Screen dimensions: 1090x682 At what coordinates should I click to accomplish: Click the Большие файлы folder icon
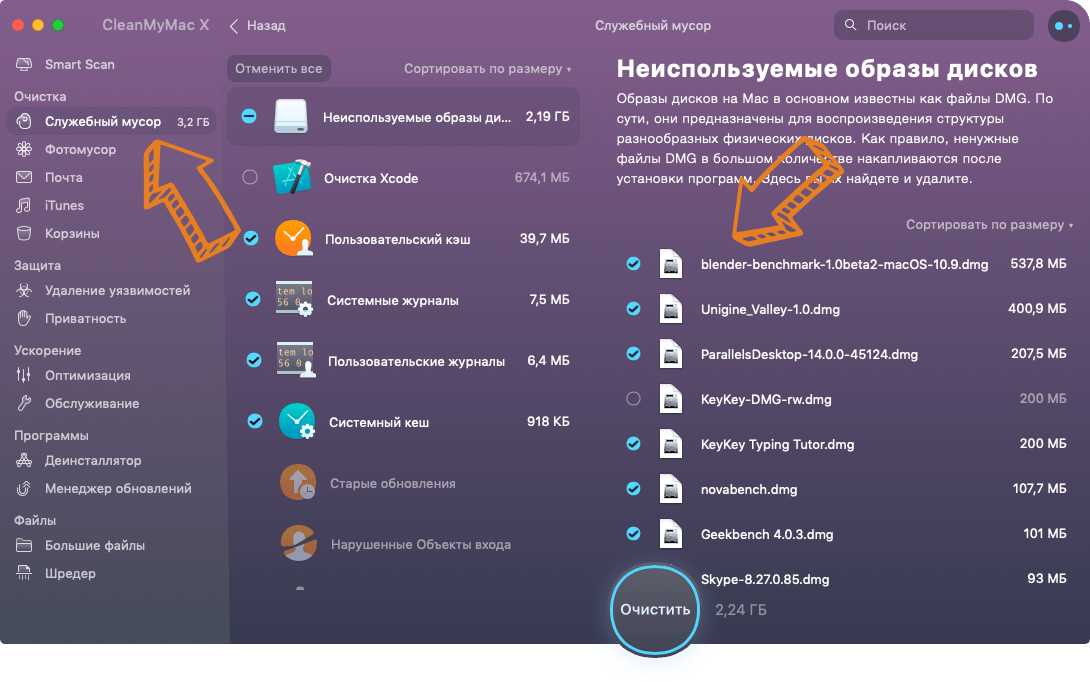(x=24, y=546)
